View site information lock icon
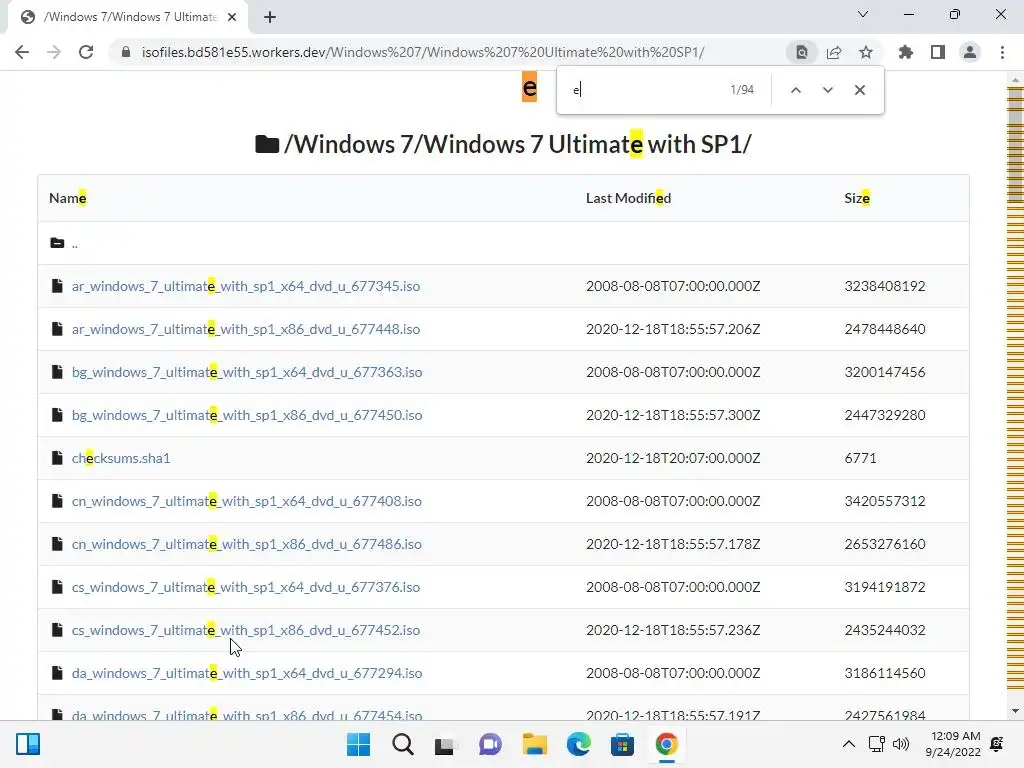The height and width of the screenshot is (768, 1024). pyautogui.click(x=126, y=52)
